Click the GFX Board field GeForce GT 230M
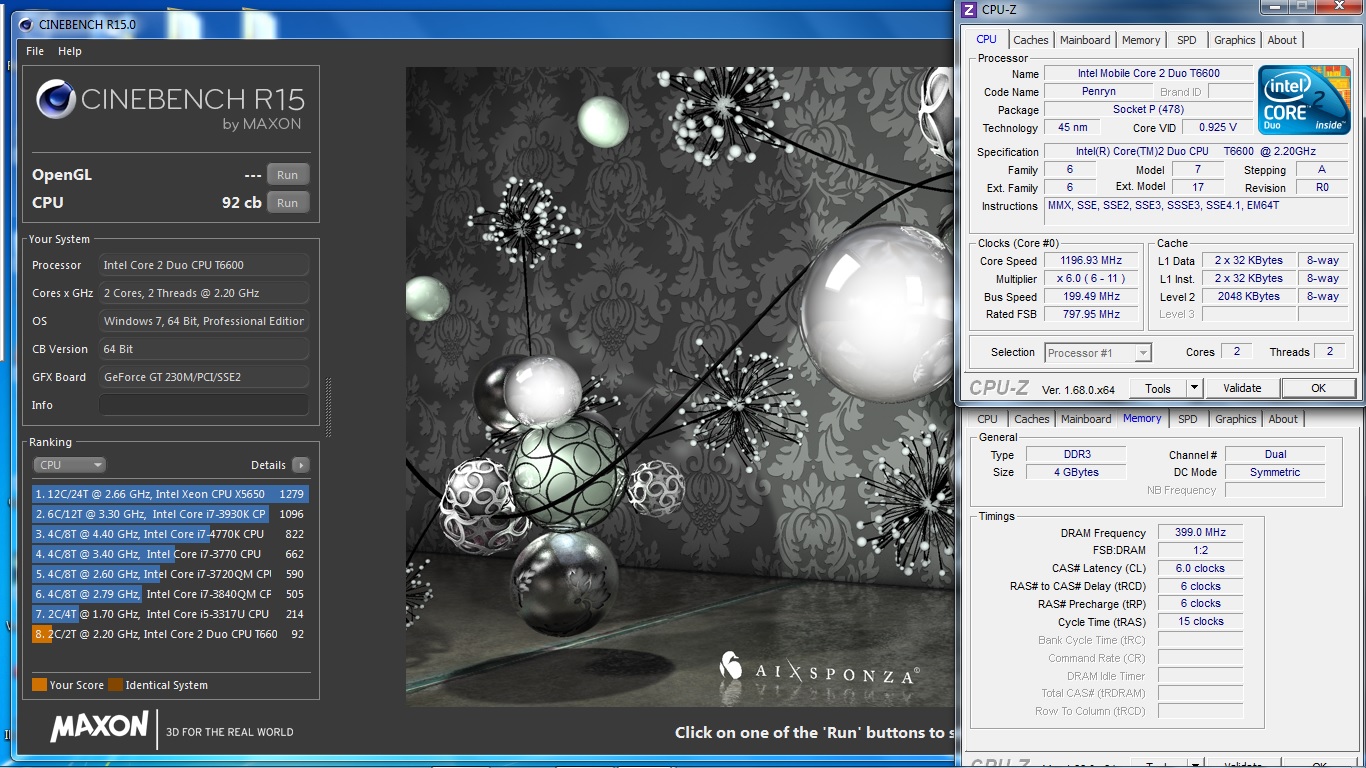Screen dimensions: 1366x768 point(204,377)
